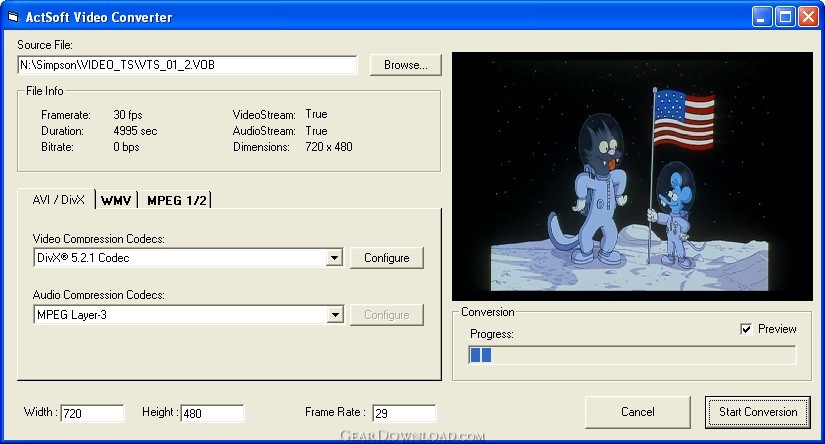Open the Video Compression Codecs dropdown arrow
Screen dimensions: 825x444
click(x=334, y=258)
